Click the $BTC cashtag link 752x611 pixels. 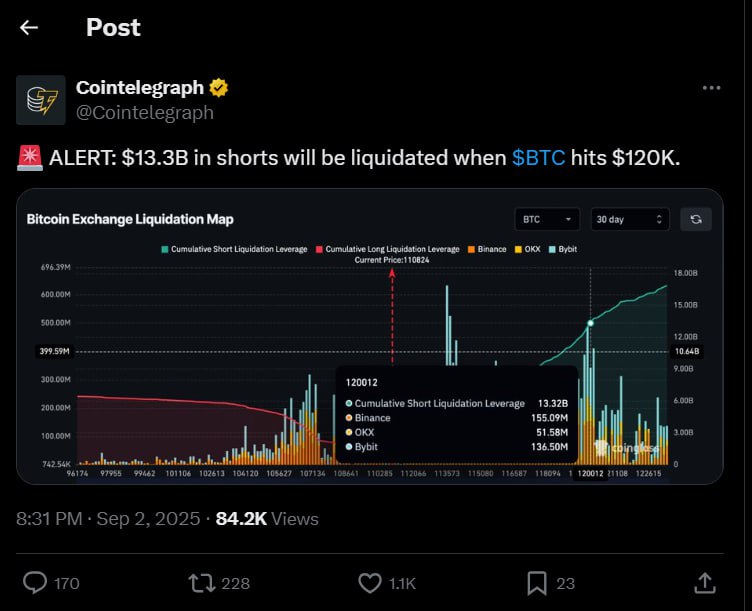[x=538, y=158]
